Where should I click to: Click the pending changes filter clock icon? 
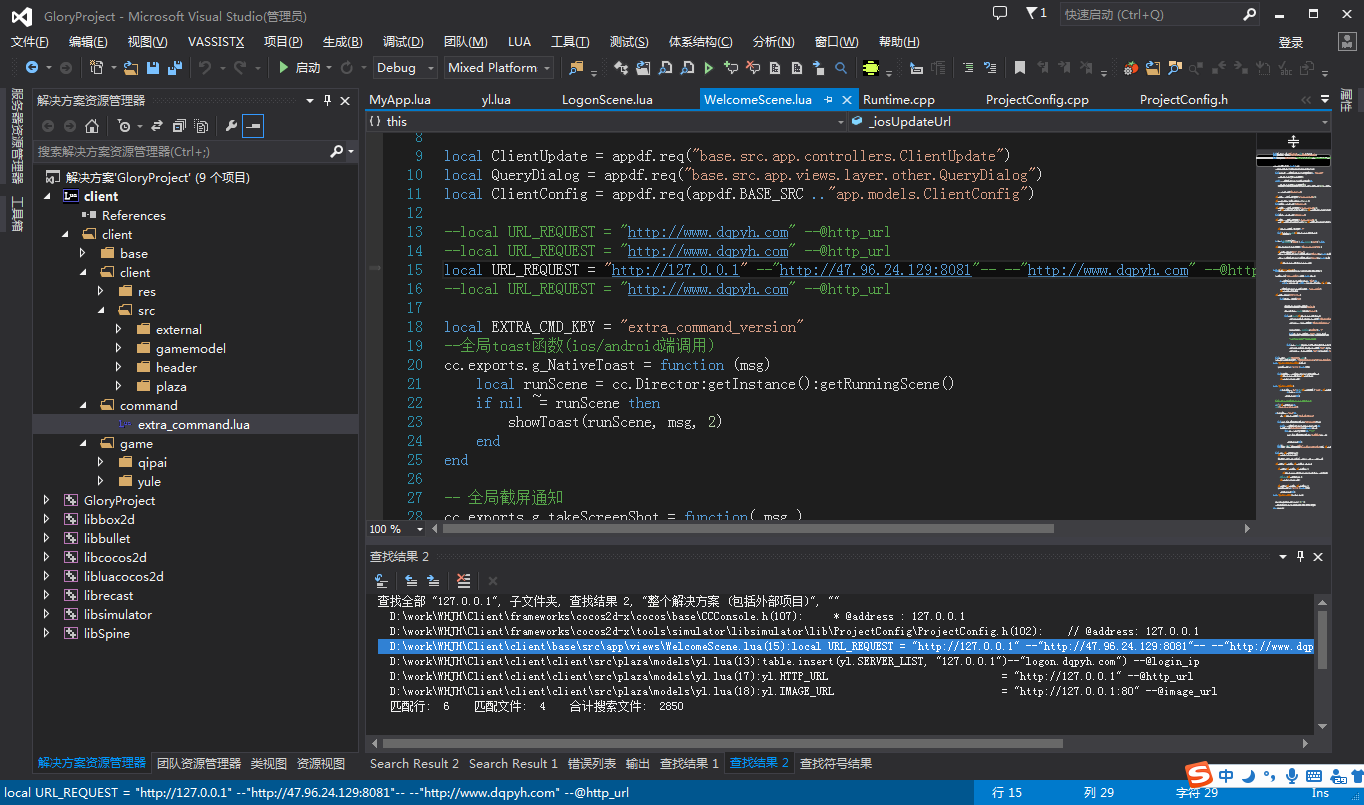124,126
